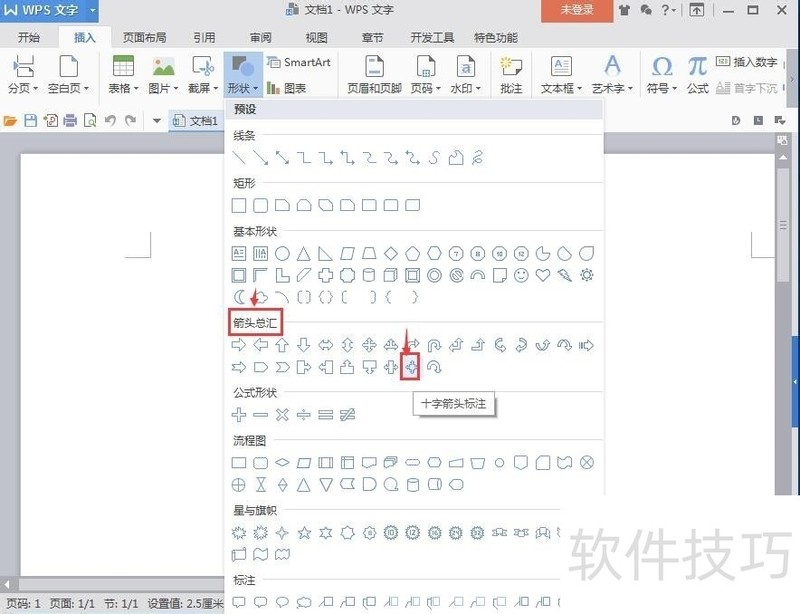Insert the five-point star shape
800x614 pixels.
pyautogui.click(x=304, y=533)
